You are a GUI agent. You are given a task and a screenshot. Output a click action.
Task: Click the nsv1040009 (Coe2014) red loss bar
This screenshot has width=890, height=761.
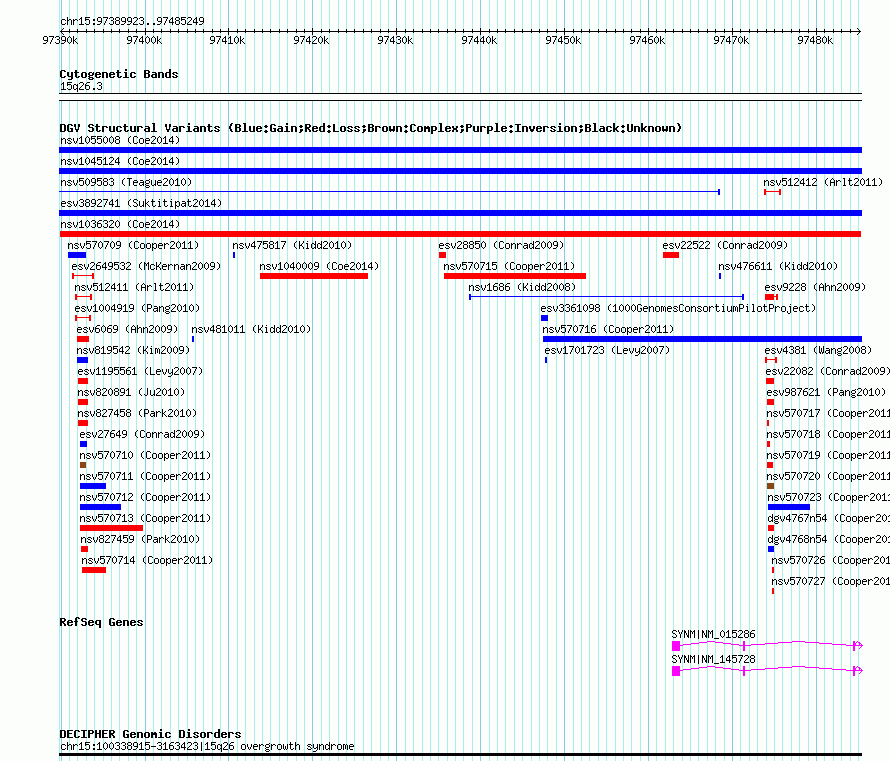(313, 276)
